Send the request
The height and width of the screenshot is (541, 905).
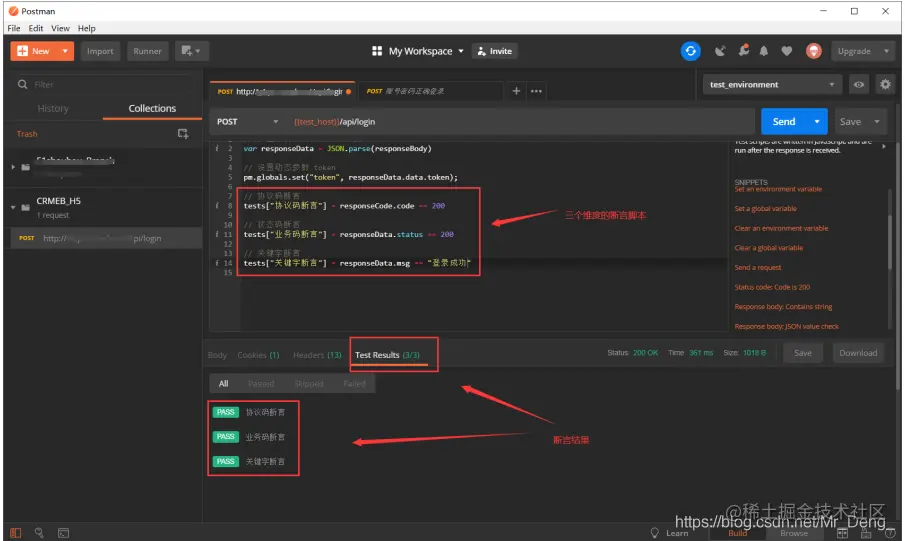(x=784, y=121)
